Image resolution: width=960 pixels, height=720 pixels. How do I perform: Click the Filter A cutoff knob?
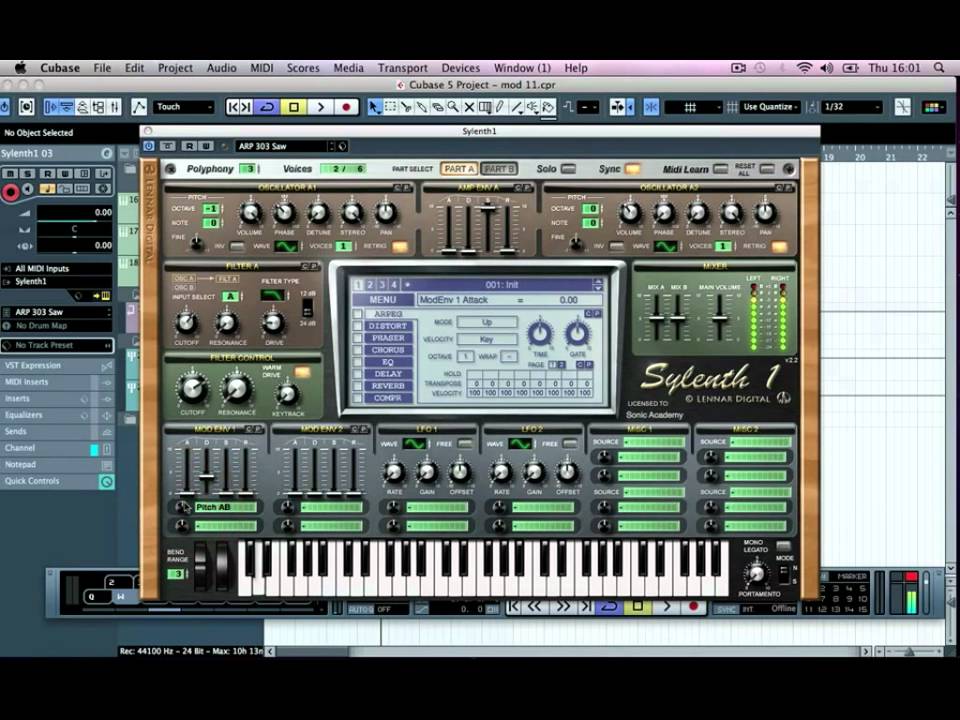[187, 322]
